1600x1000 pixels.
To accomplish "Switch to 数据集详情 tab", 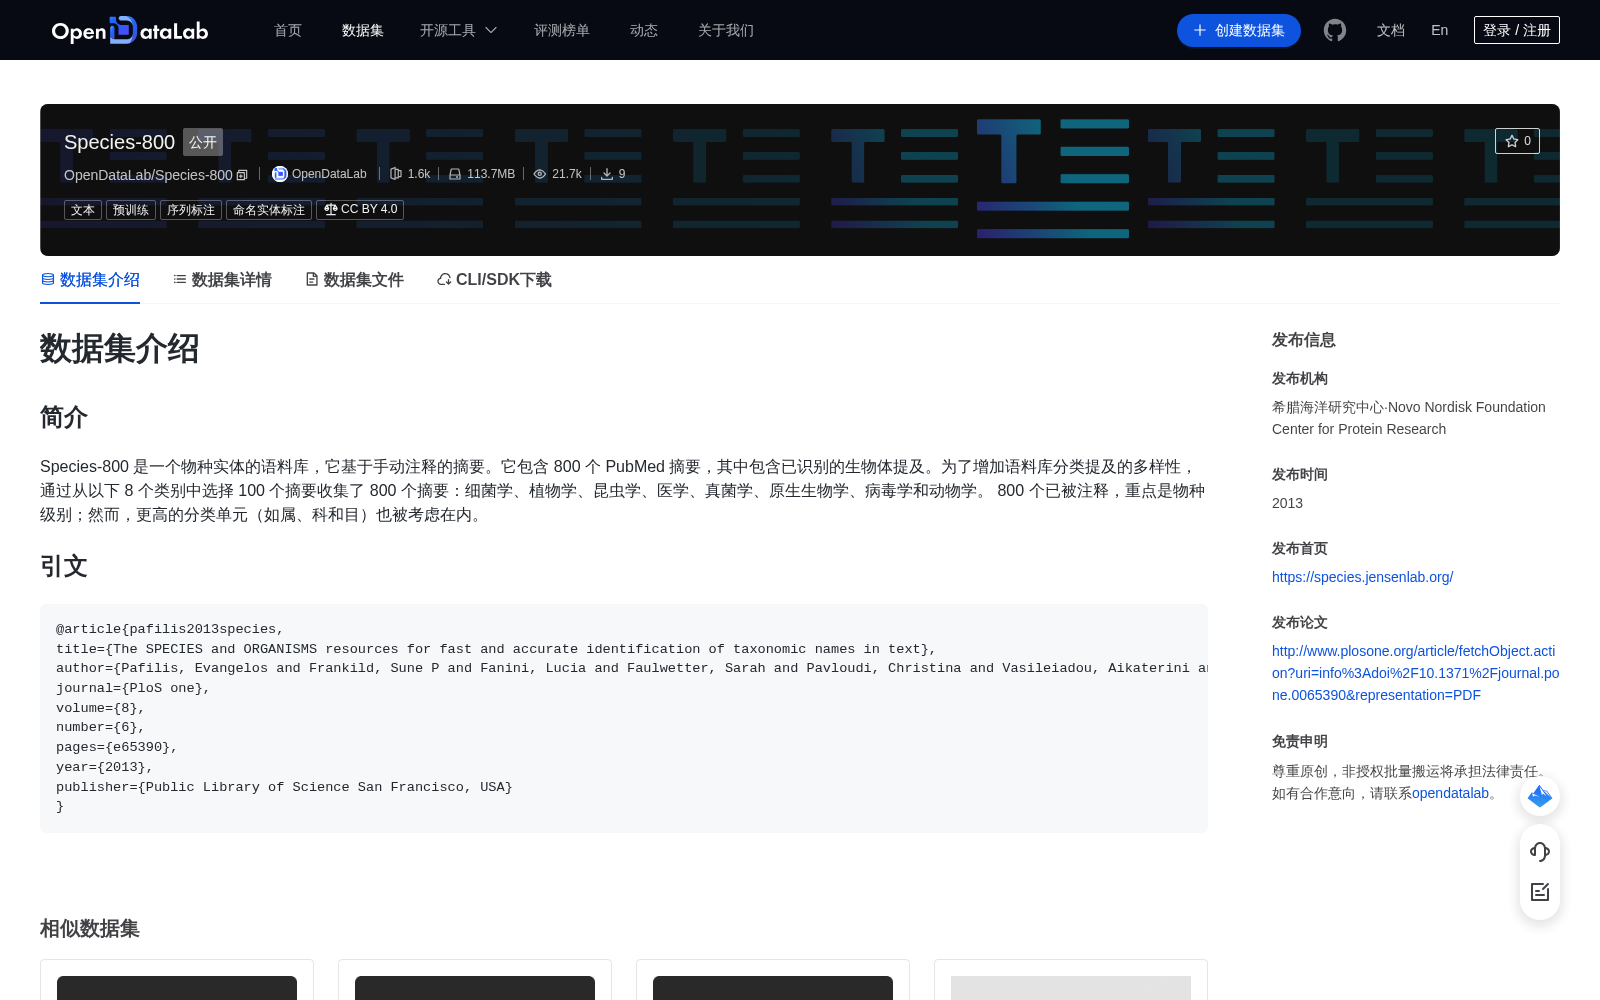I will coord(222,280).
